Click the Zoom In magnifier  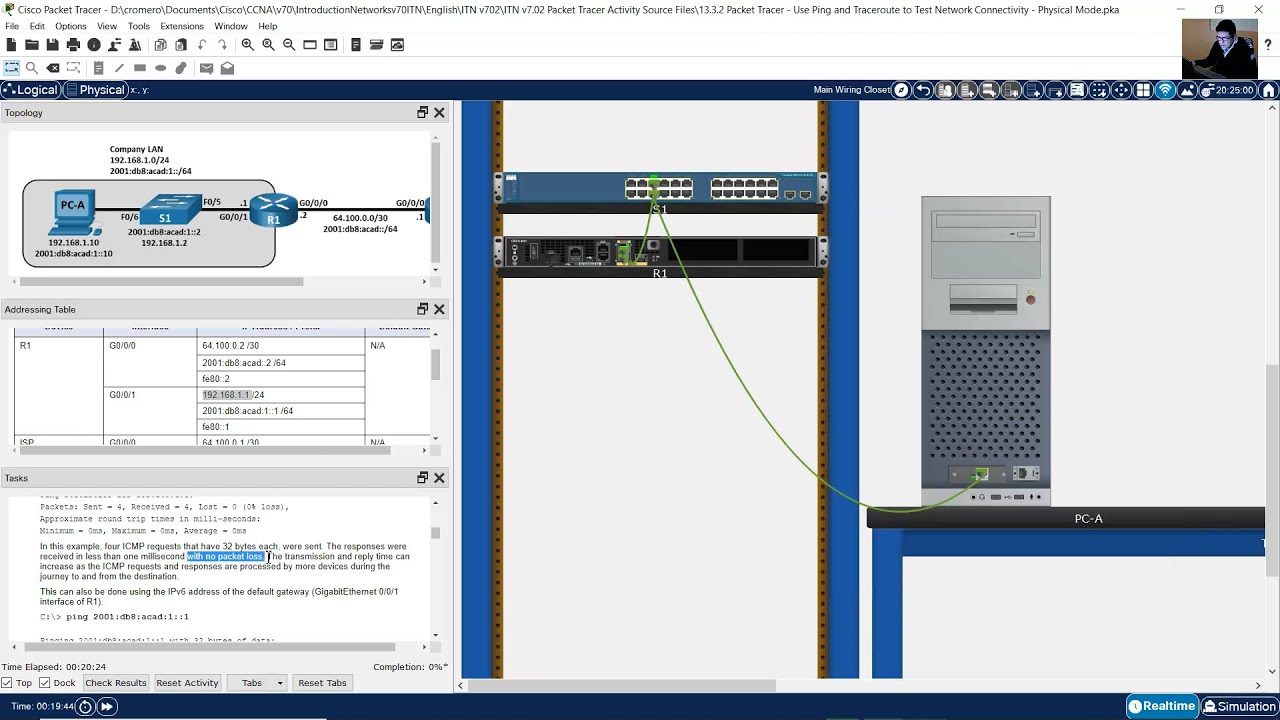[248, 45]
